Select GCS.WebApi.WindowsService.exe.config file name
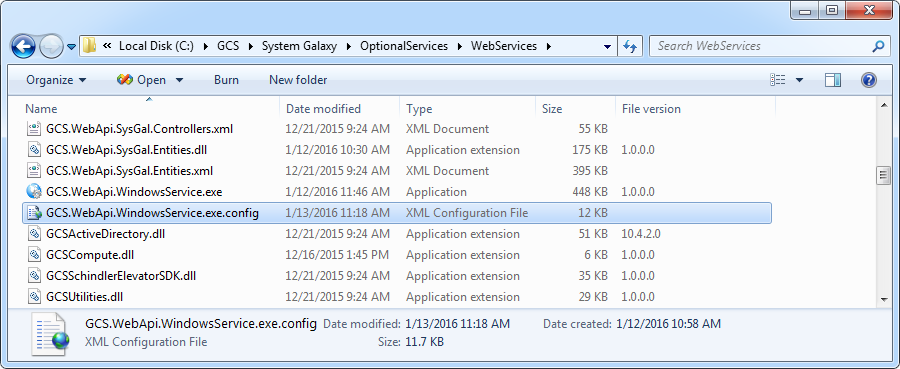The image size is (900, 369). pyautogui.click(x=152, y=213)
